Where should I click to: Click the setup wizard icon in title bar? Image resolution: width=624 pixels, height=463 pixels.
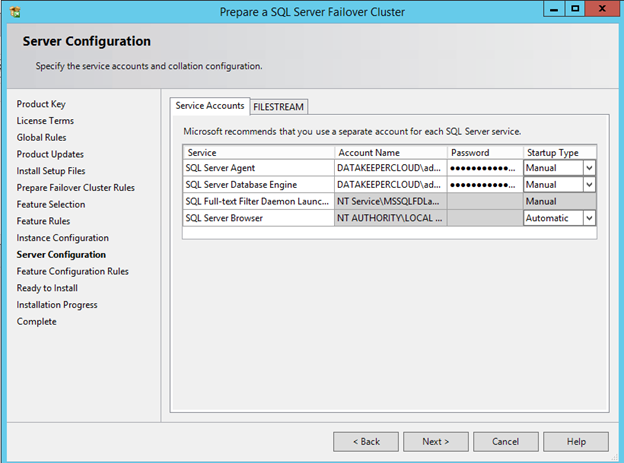click(x=12, y=11)
